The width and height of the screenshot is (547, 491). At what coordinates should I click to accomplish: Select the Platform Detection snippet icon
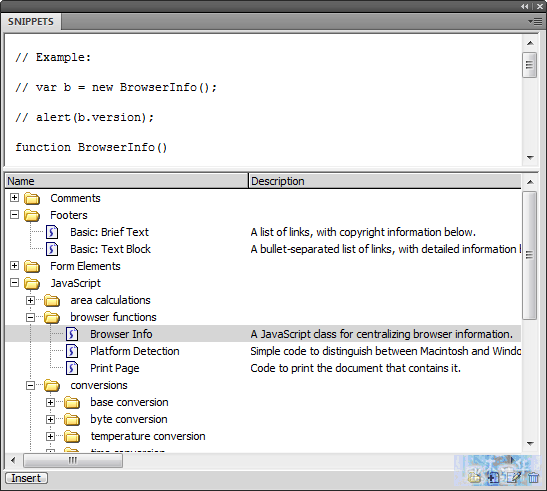tap(72, 351)
